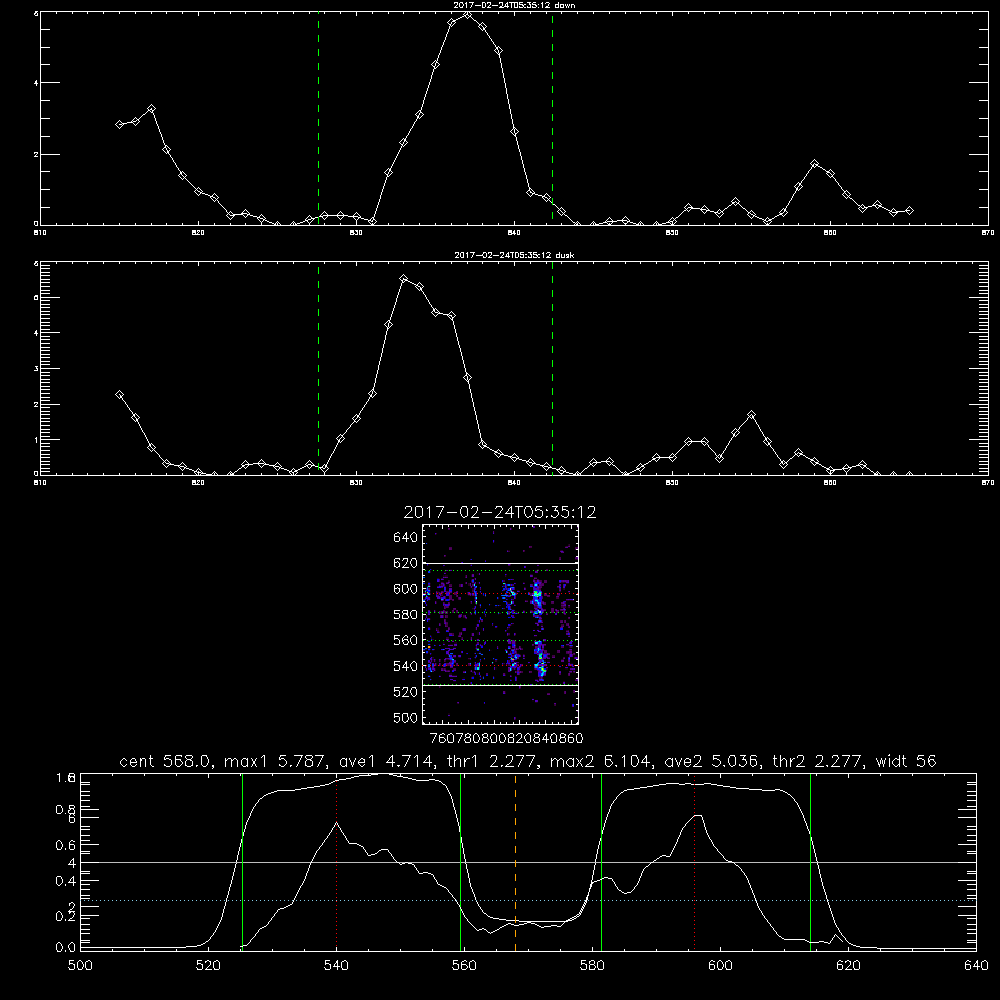Viewport: 1000px width, 1000px height.
Task: Click the 620 label on heatmap y-axis
Action: tap(406, 563)
